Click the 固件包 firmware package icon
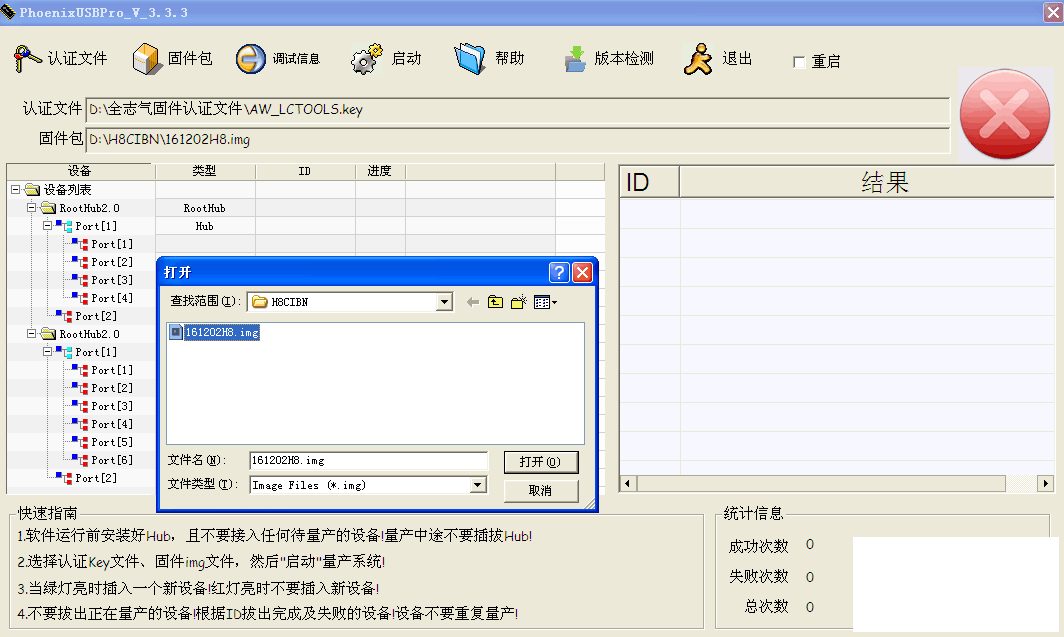1064x637 pixels. (148, 57)
